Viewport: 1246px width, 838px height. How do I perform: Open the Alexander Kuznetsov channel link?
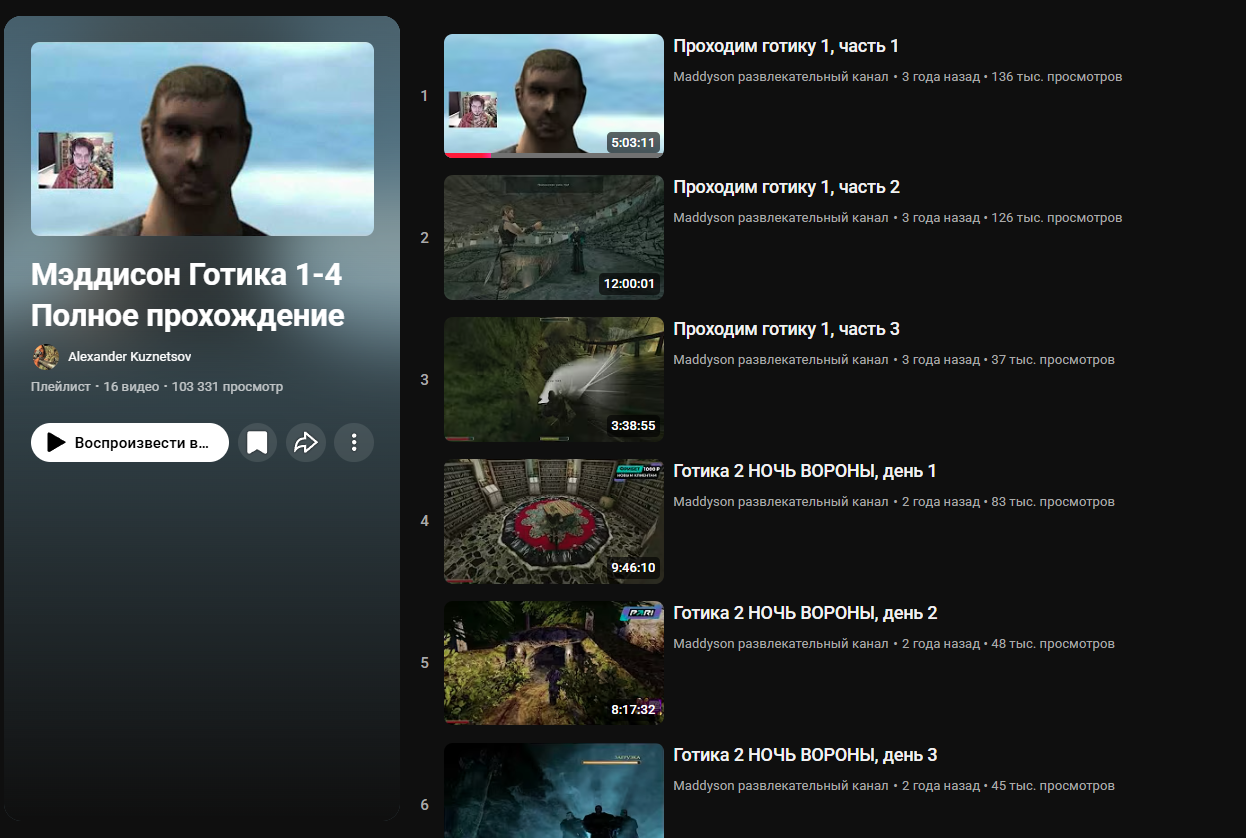[130, 357]
